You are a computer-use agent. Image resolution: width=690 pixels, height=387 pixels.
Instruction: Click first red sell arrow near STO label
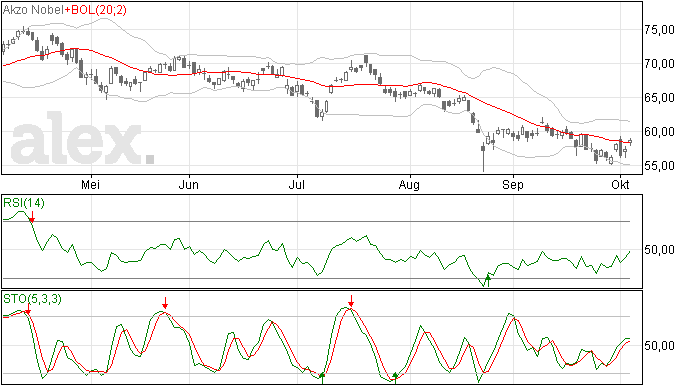pos(28,309)
